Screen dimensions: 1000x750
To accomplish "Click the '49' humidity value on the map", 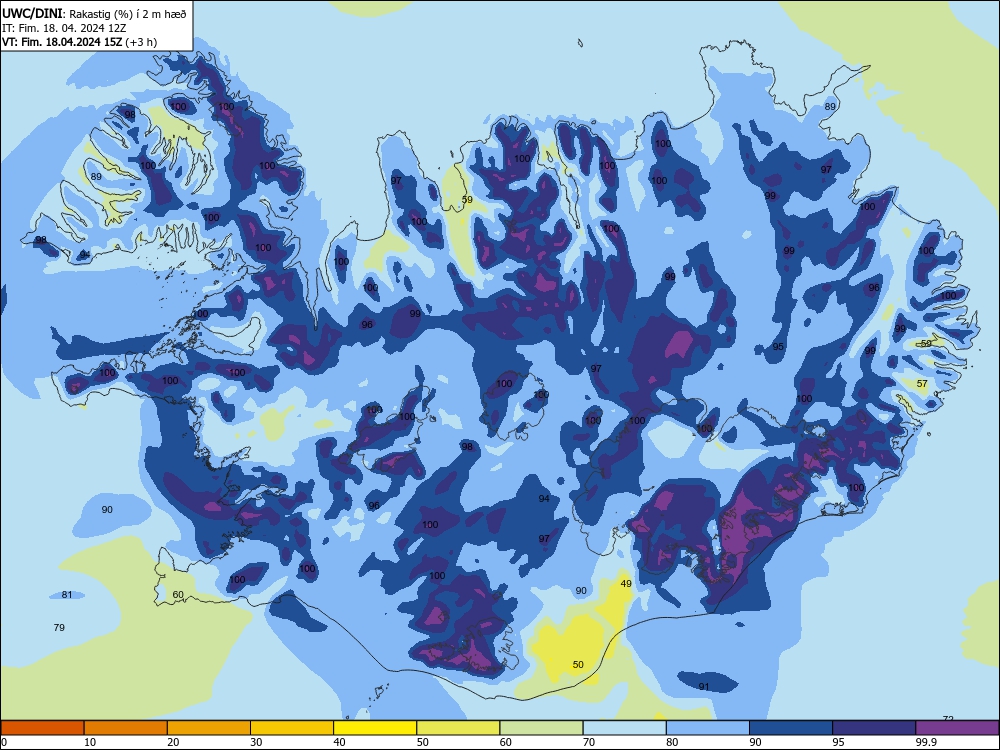I will [x=626, y=584].
